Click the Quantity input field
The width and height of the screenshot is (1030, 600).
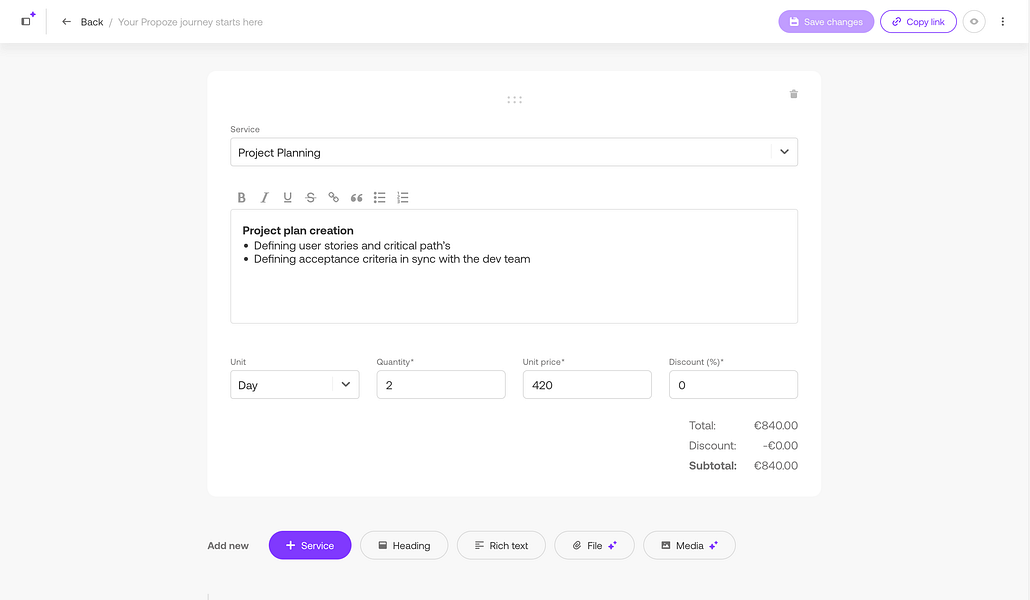(x=441, y=385)
